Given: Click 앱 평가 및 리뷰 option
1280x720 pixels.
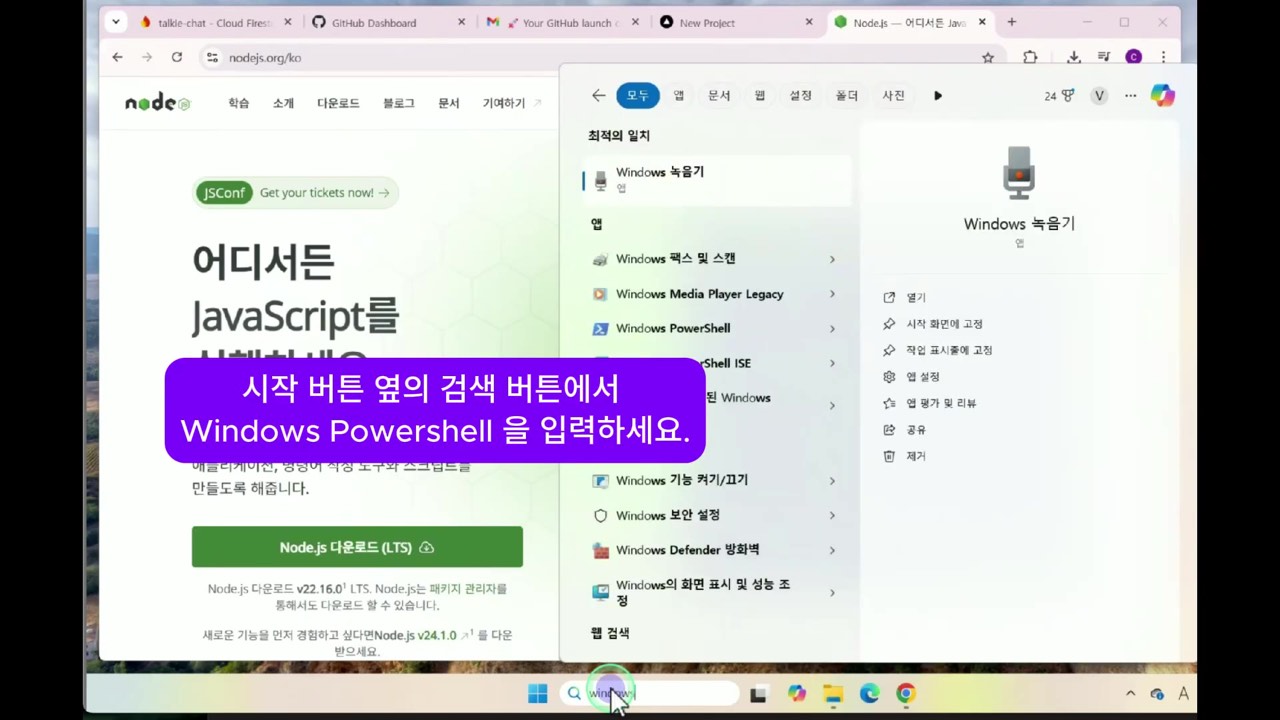Looking at the screenshot, I should (x=941, y=403).
